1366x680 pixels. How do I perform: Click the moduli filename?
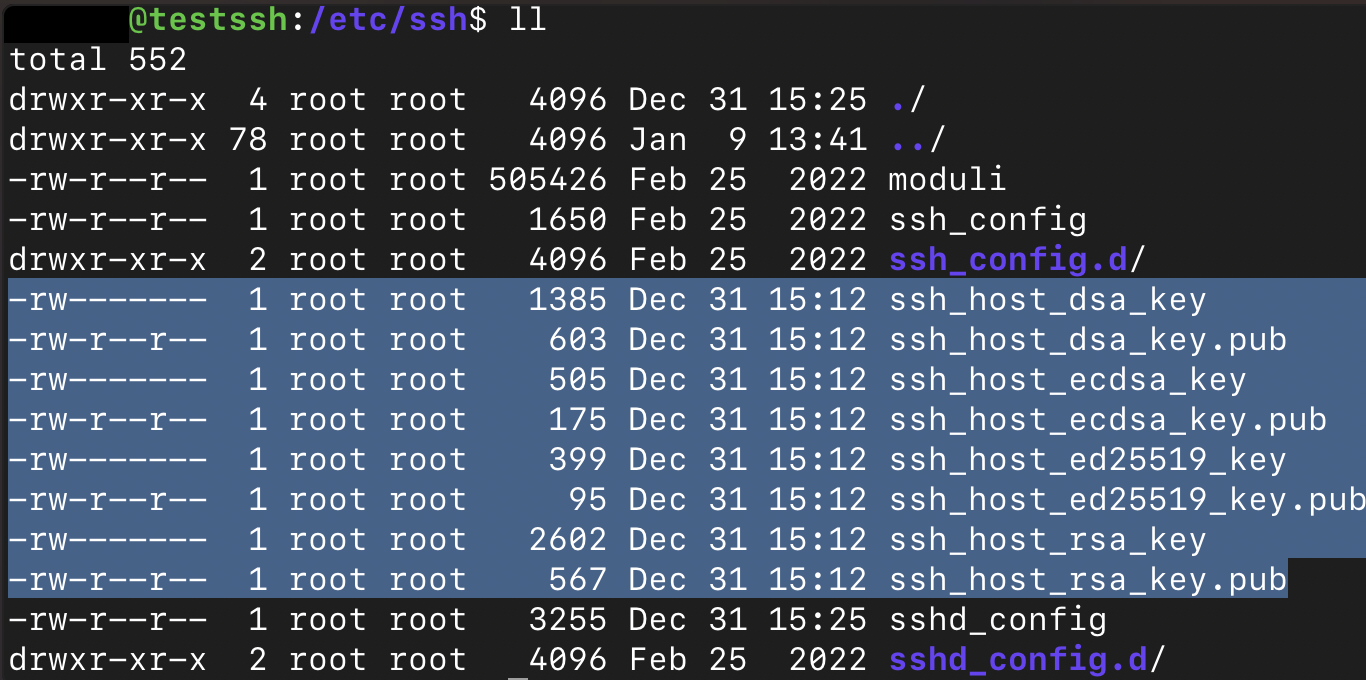pos(947,179)
